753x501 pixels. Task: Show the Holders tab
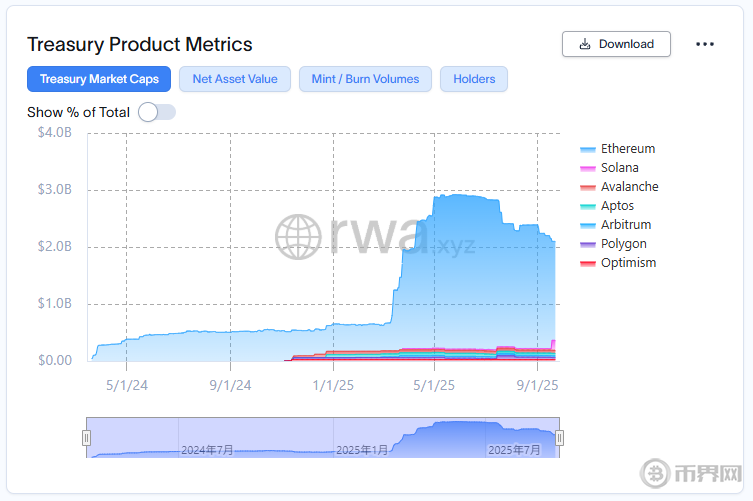tap(474, 79)
